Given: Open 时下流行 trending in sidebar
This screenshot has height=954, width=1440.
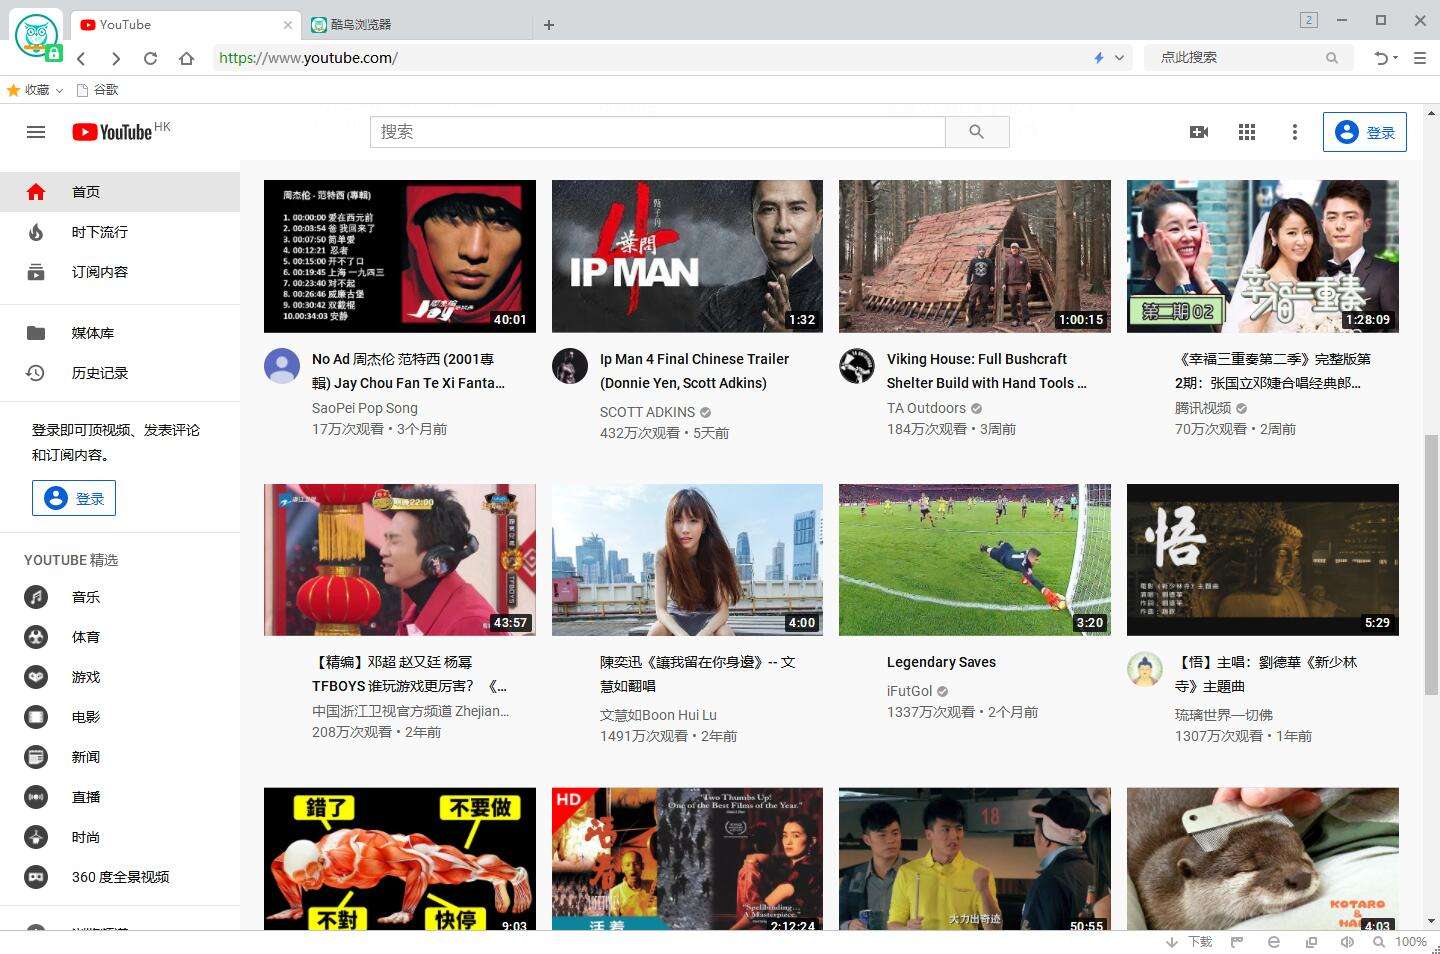Looking at the screenshot, I should click(120, 232).
